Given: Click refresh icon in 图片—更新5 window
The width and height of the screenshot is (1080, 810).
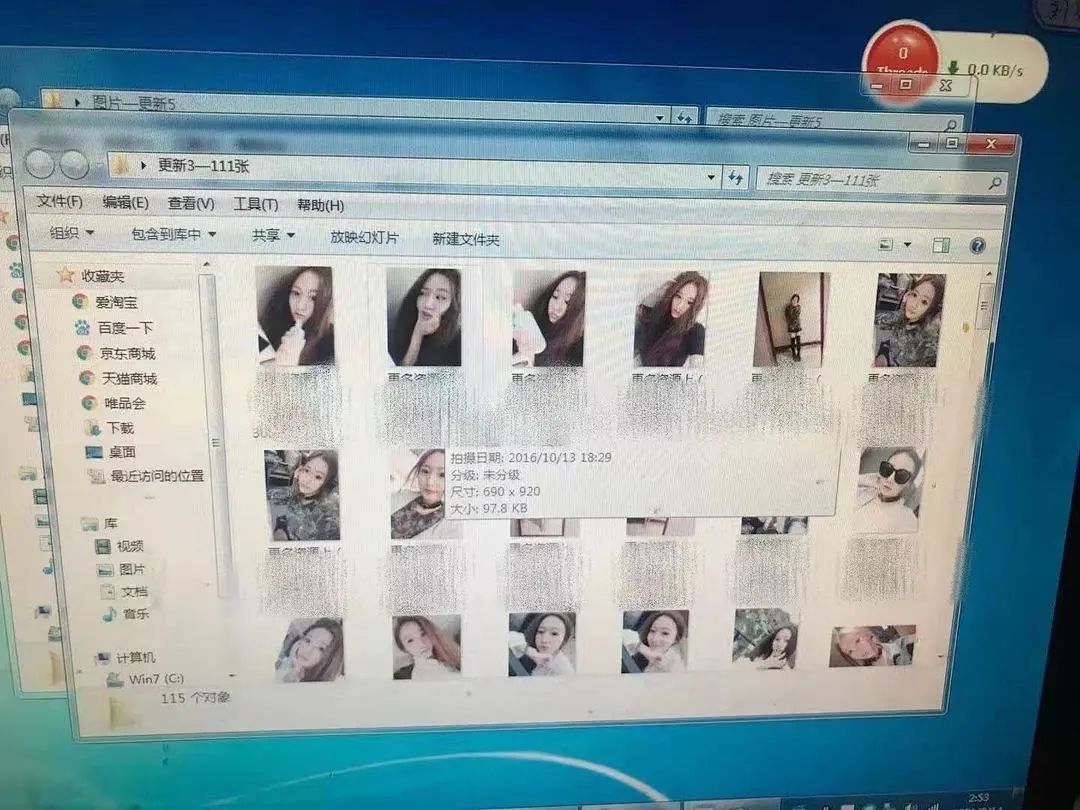Looking at the screenshot, I should pos(685,118).
